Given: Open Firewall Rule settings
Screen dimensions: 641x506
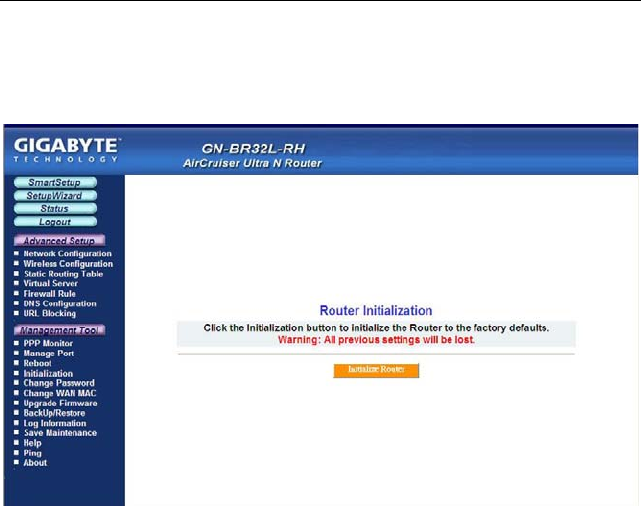Looking at the screenshot, I should pos(49,293).
